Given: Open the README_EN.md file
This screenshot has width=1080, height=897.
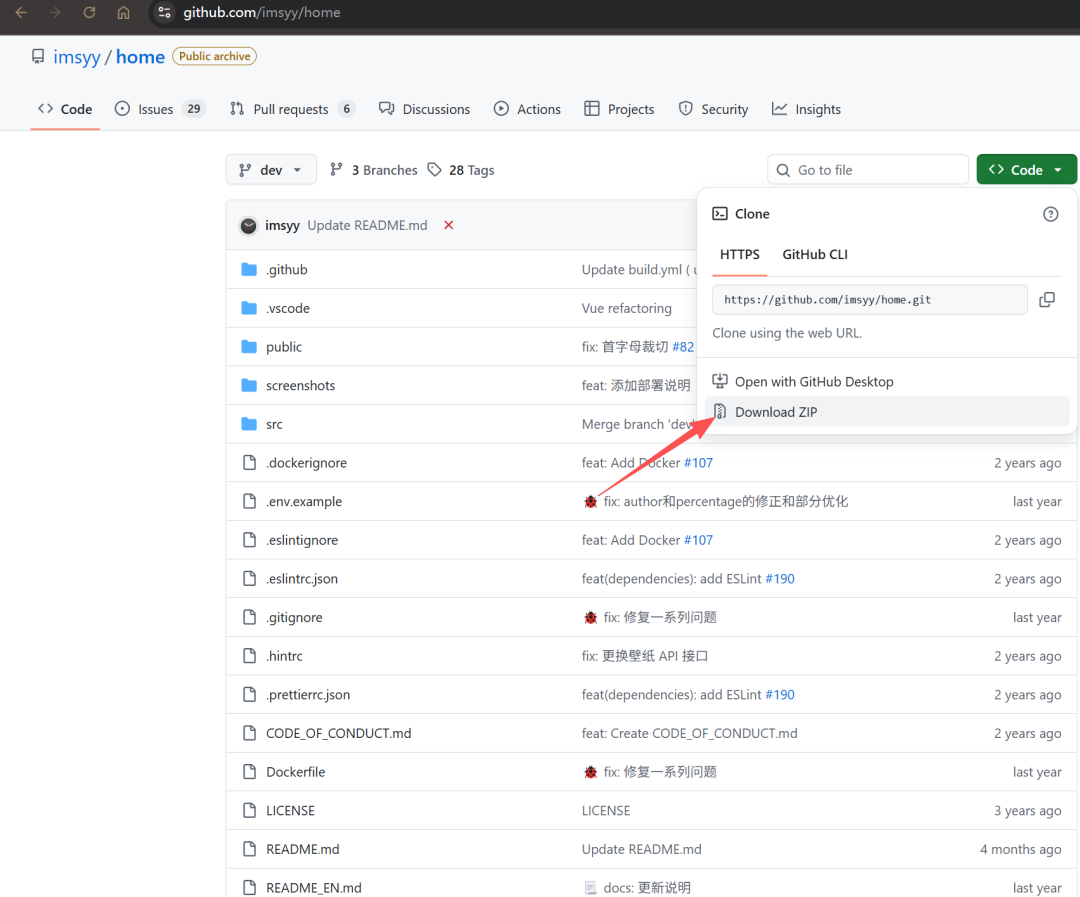Looking at the screenshot, I should click(x=313, y=887).
